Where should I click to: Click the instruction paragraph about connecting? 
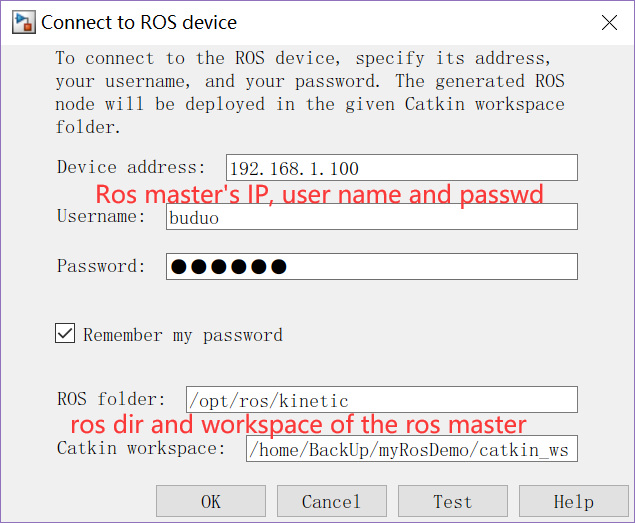click(x=310, y=93)
